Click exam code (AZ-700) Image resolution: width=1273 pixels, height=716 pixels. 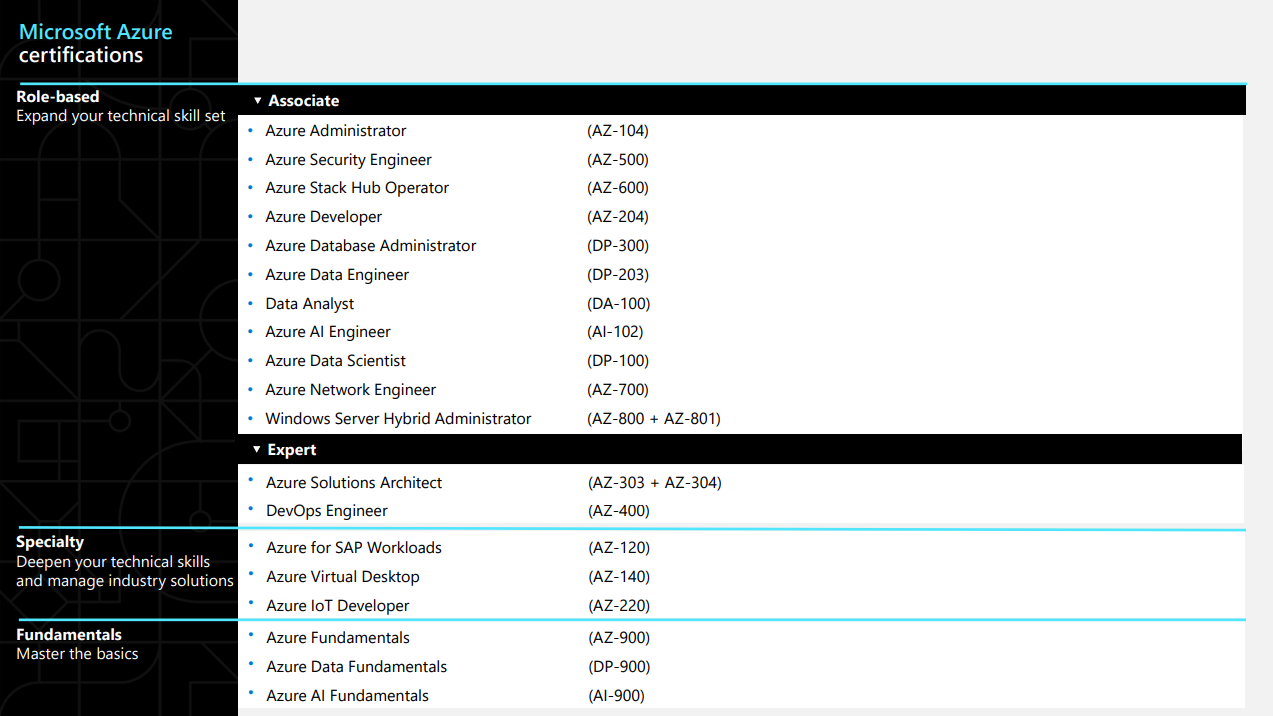pos(618,390)
